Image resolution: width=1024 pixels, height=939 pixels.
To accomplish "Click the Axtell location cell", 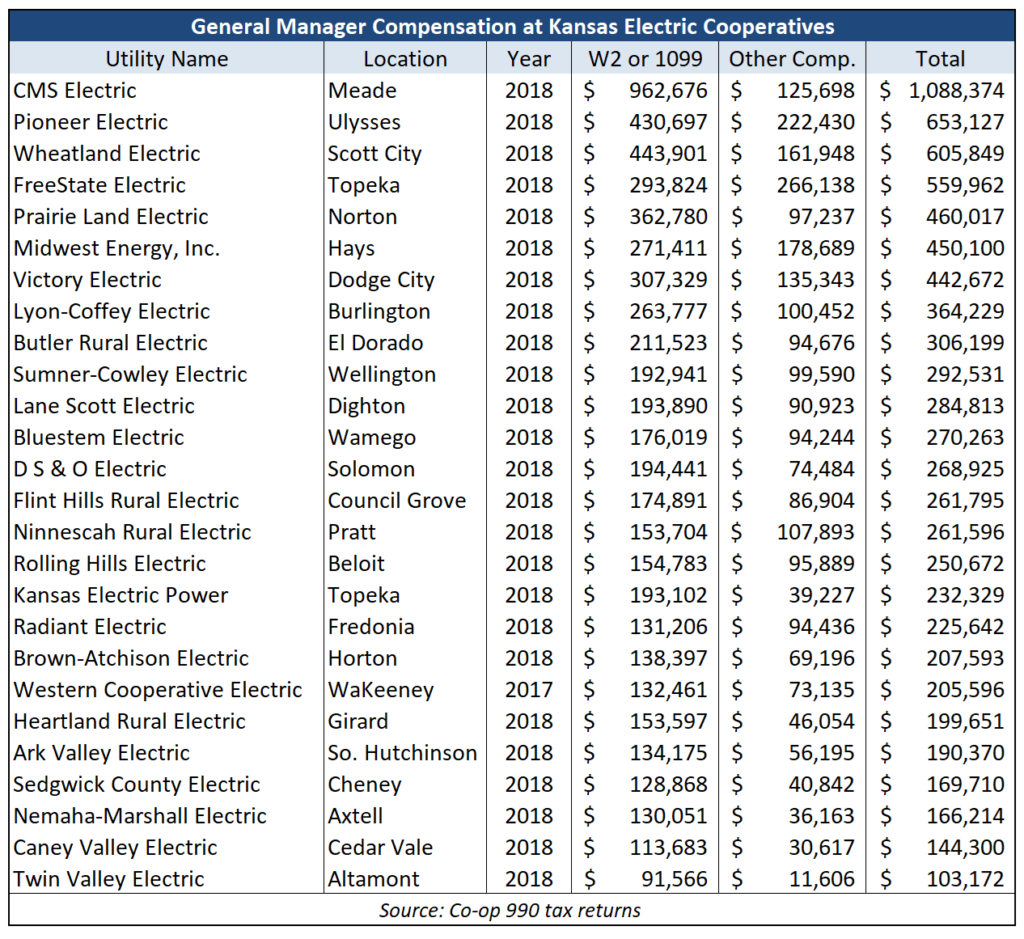I will point(355,816).
